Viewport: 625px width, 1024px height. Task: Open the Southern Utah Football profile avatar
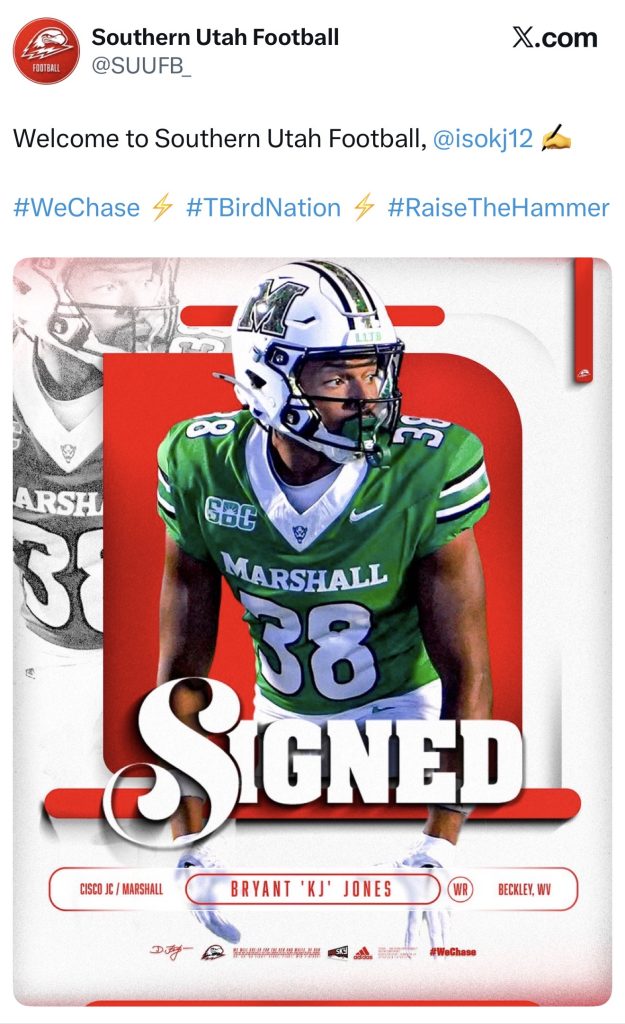click(46, 51)
